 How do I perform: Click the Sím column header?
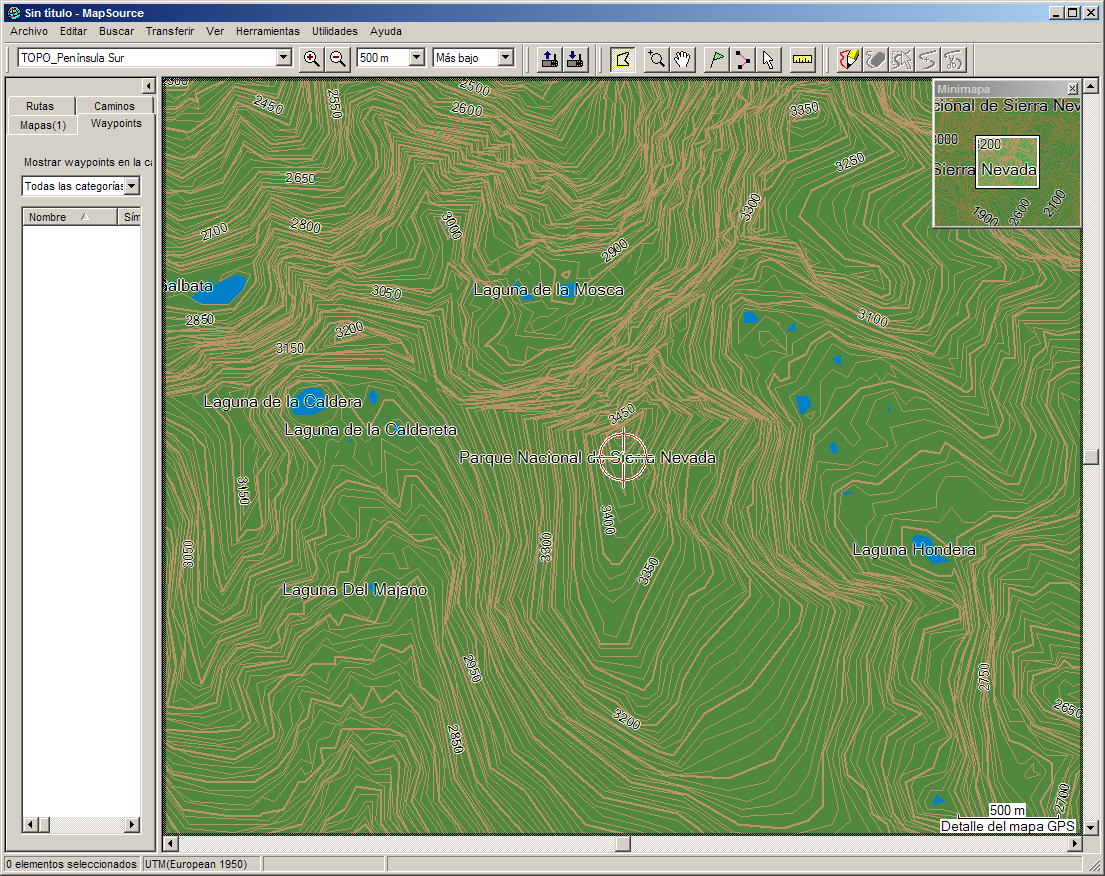pos(130,217)
